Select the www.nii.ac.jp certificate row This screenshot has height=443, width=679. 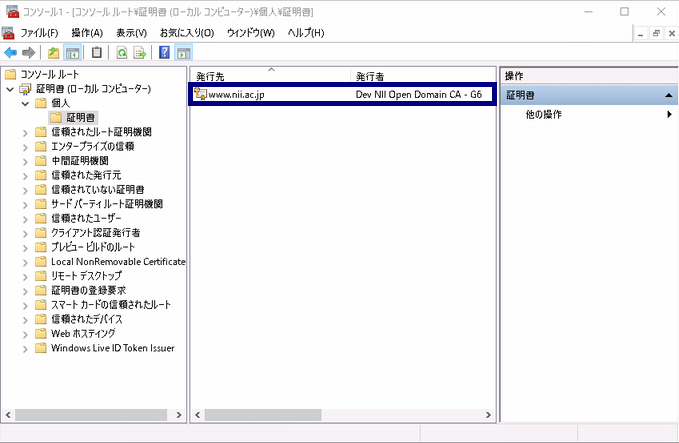(342, 94)
